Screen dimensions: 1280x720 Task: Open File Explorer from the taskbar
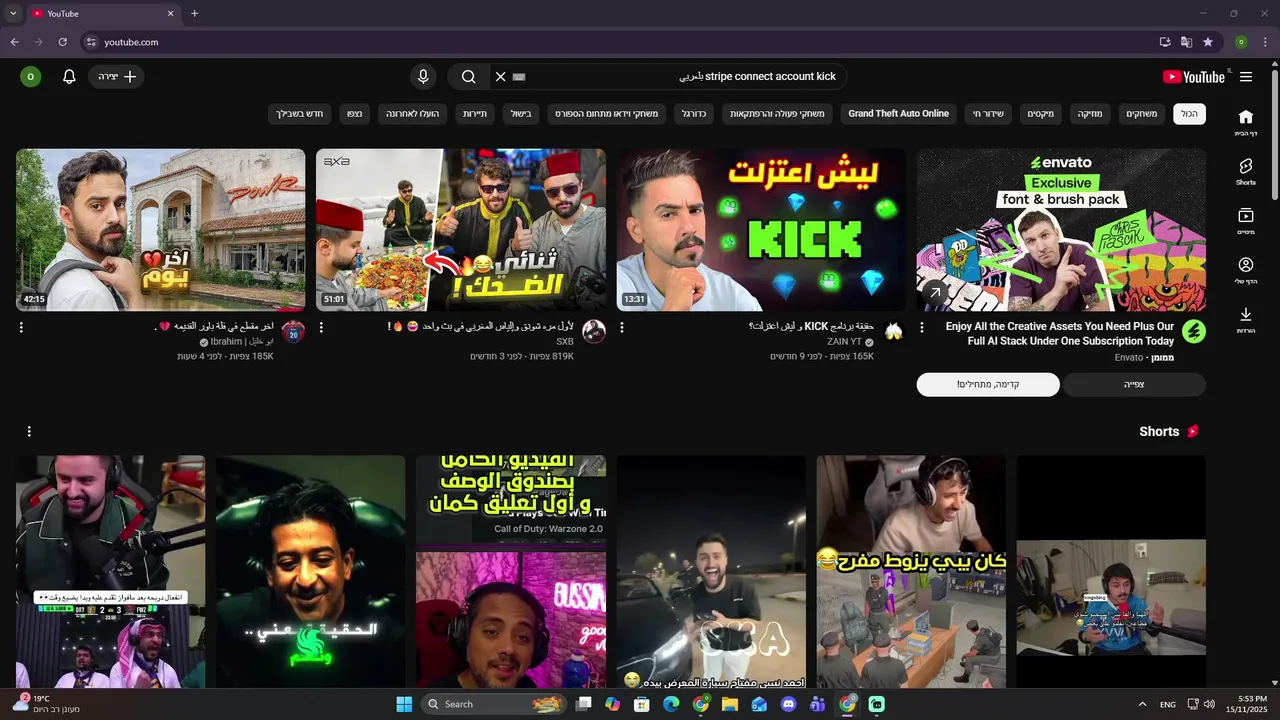[730, 704]
